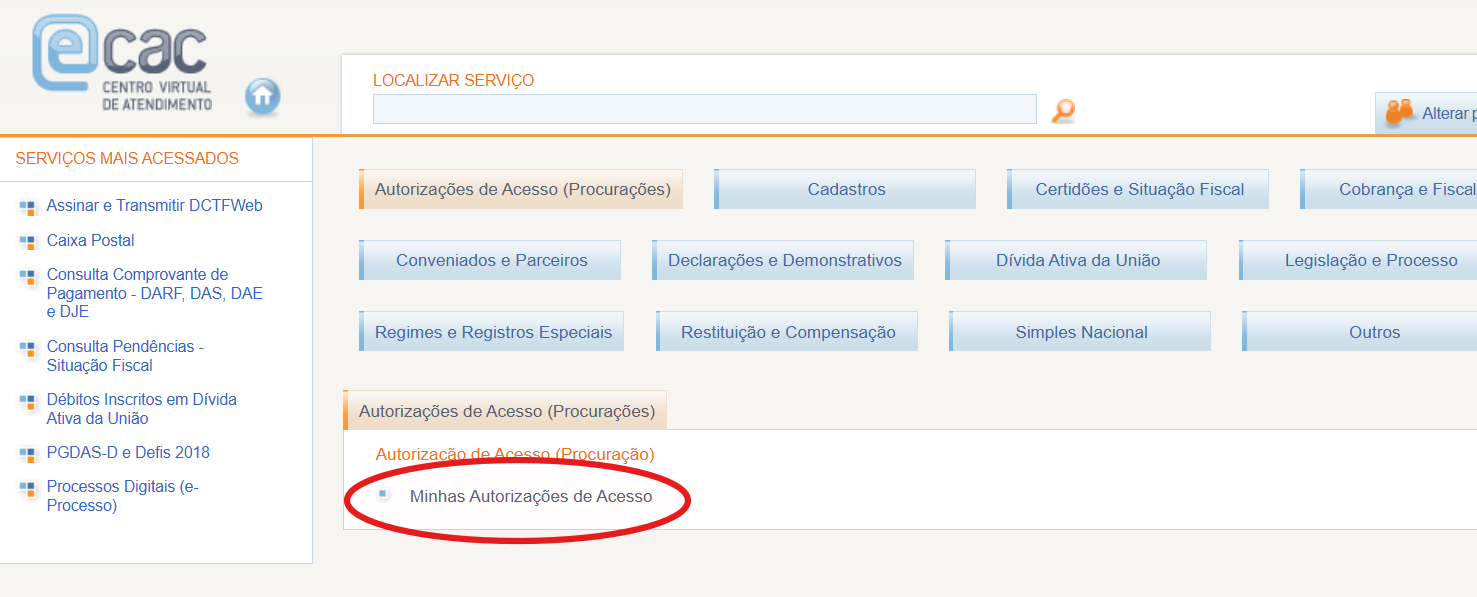1477x597 pixels.
Task: Select Declarações e Demonstrativos category
Action: 784,260
